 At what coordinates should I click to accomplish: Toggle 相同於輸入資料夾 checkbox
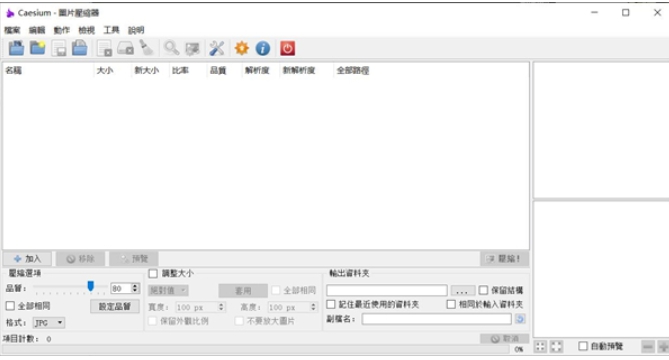451,304
